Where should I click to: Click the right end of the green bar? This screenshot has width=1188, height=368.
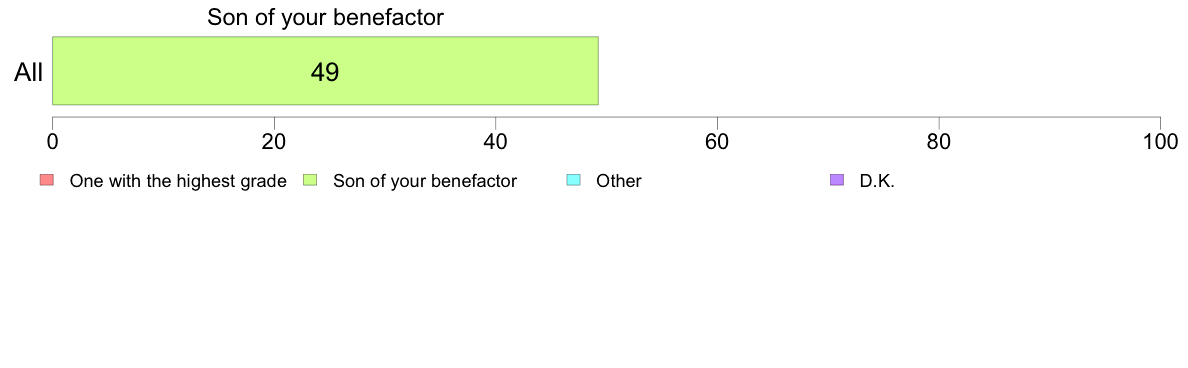pyautogui.click(x=596, y=70)
